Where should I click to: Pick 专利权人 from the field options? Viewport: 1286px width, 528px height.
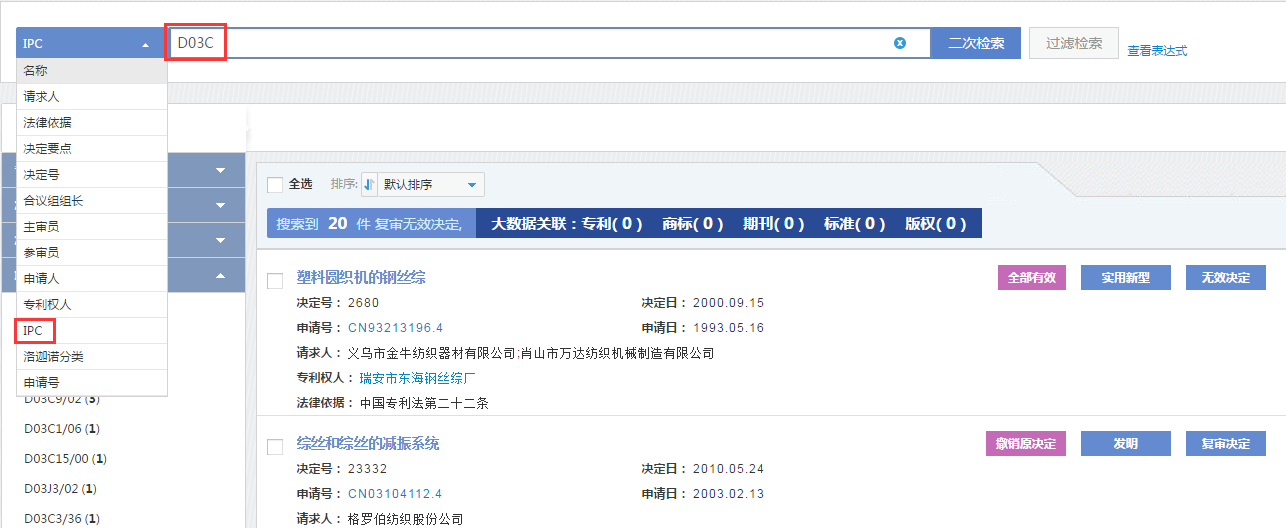[x=48, y=304]
